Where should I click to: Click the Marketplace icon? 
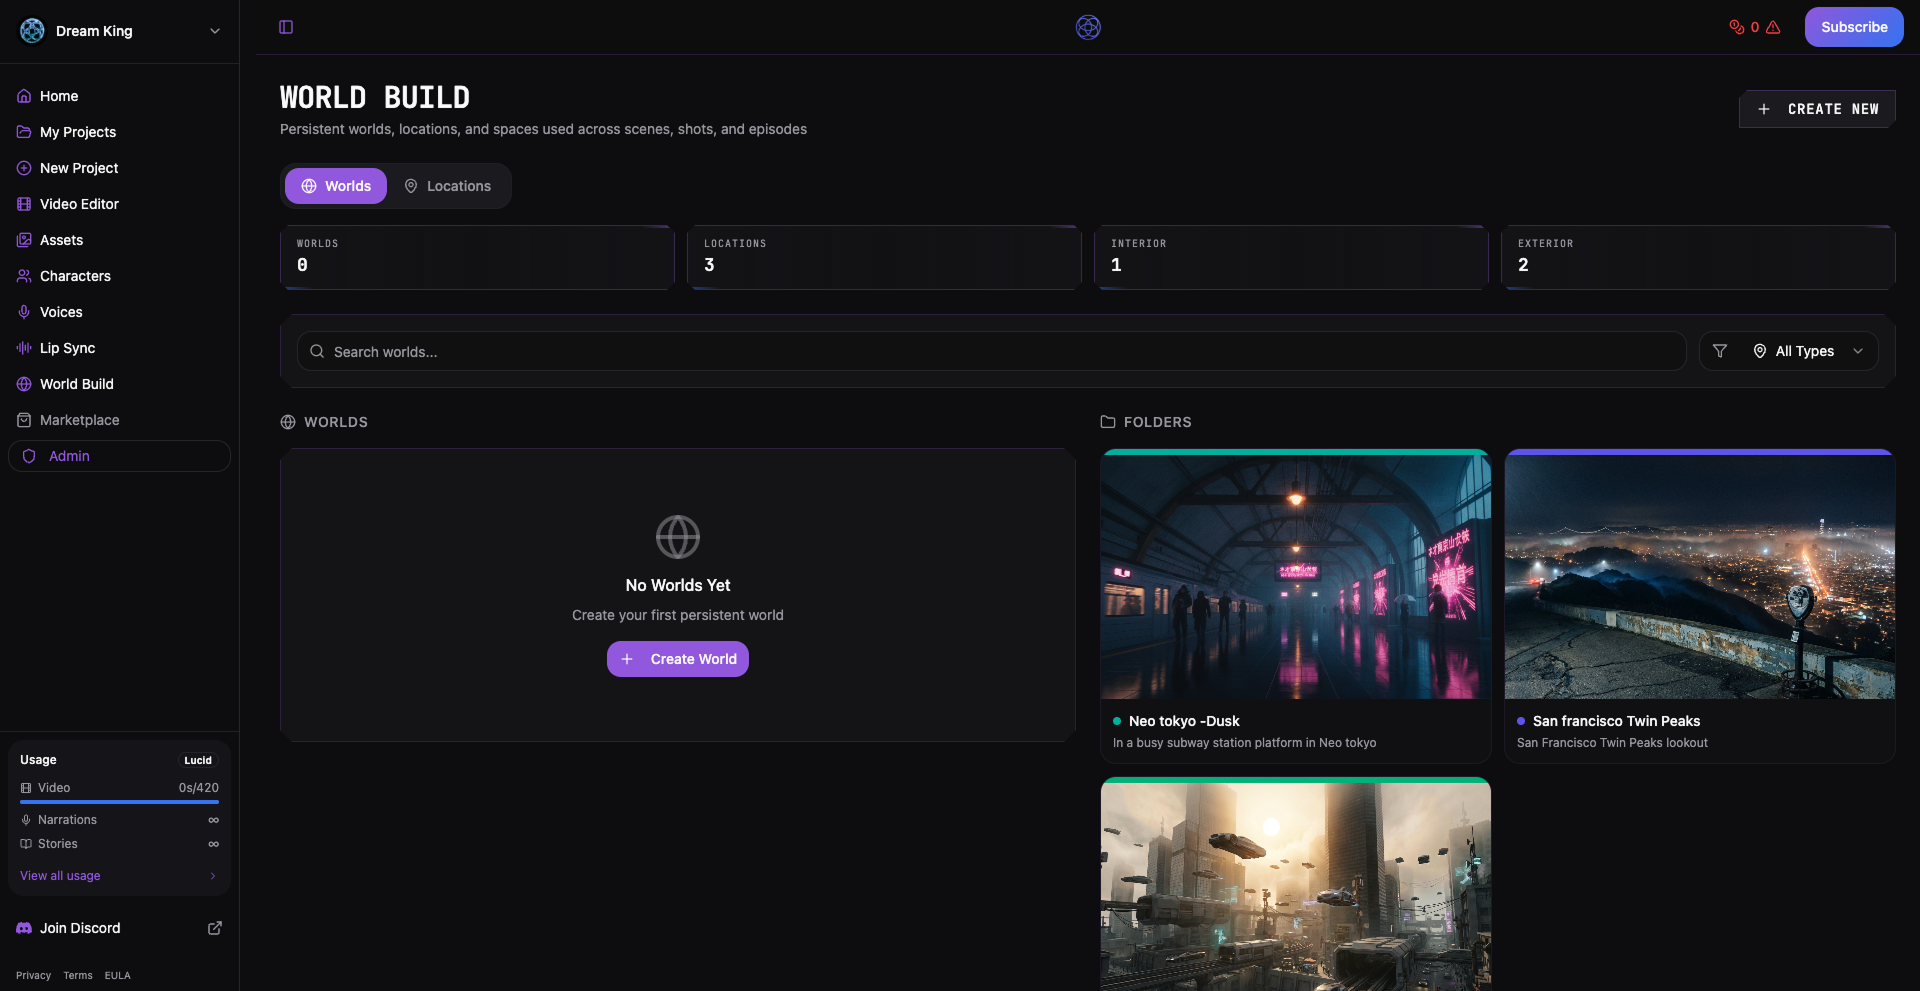[23, 420]
